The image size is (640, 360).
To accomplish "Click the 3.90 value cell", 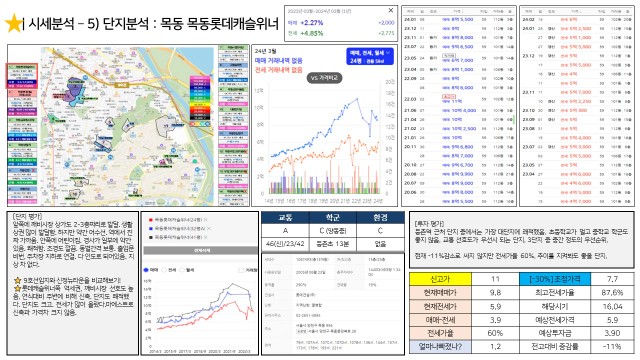I will [612, 333].
